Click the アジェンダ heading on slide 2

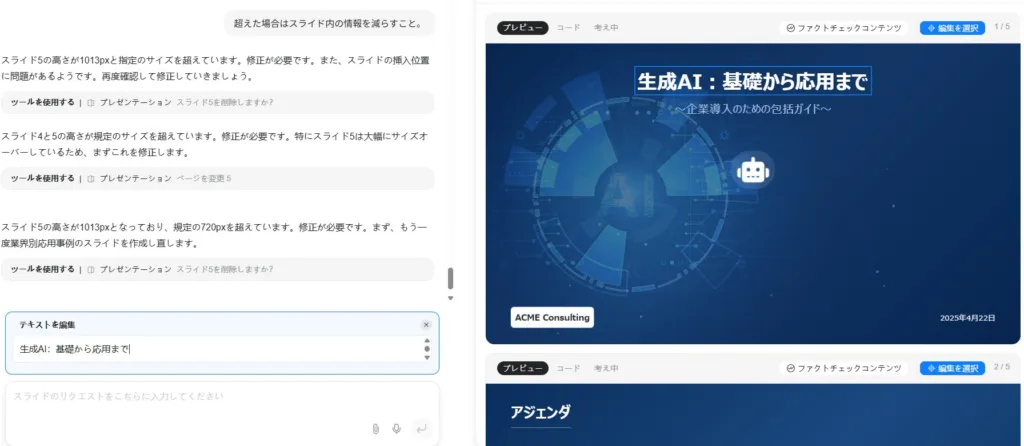click(540, 412)
